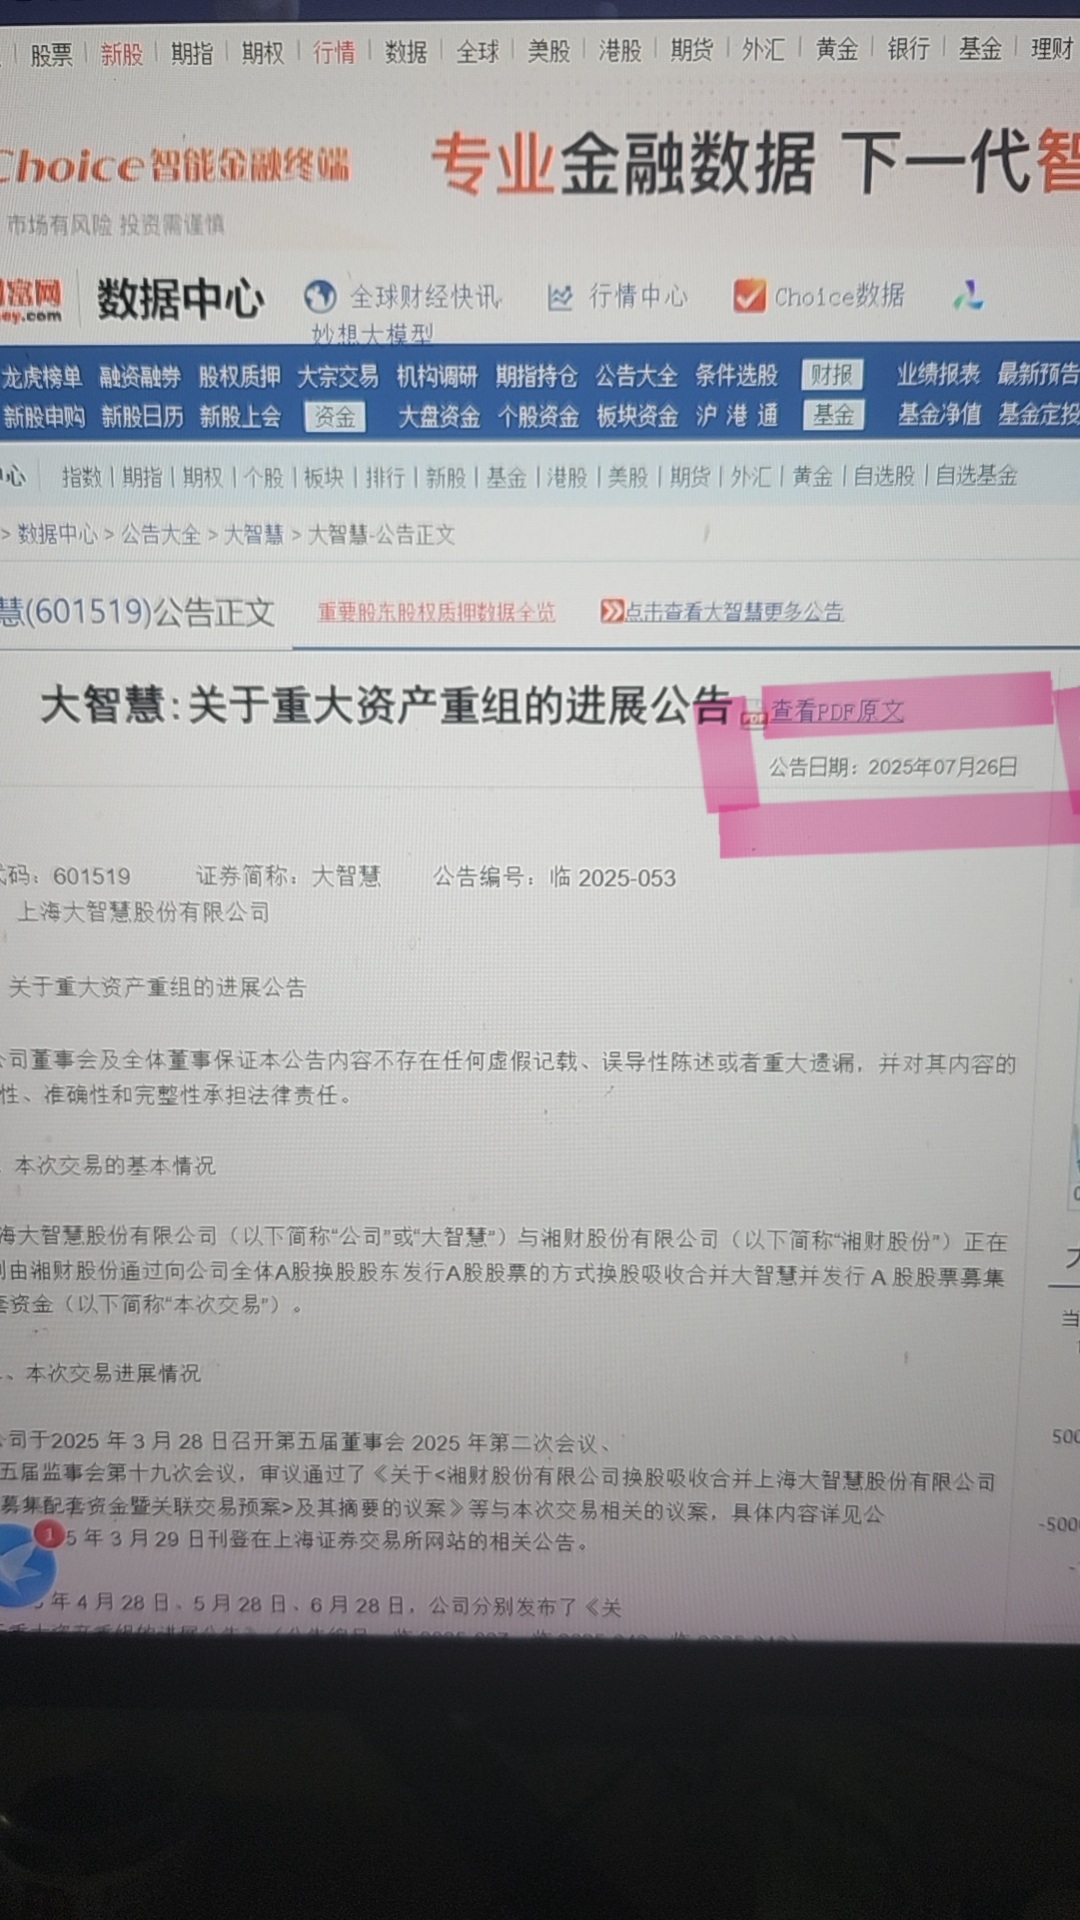Click the red arrow icon before 点击查看大智慧更多公告
Viewport: 1080px width, 1920px height.
611,611
